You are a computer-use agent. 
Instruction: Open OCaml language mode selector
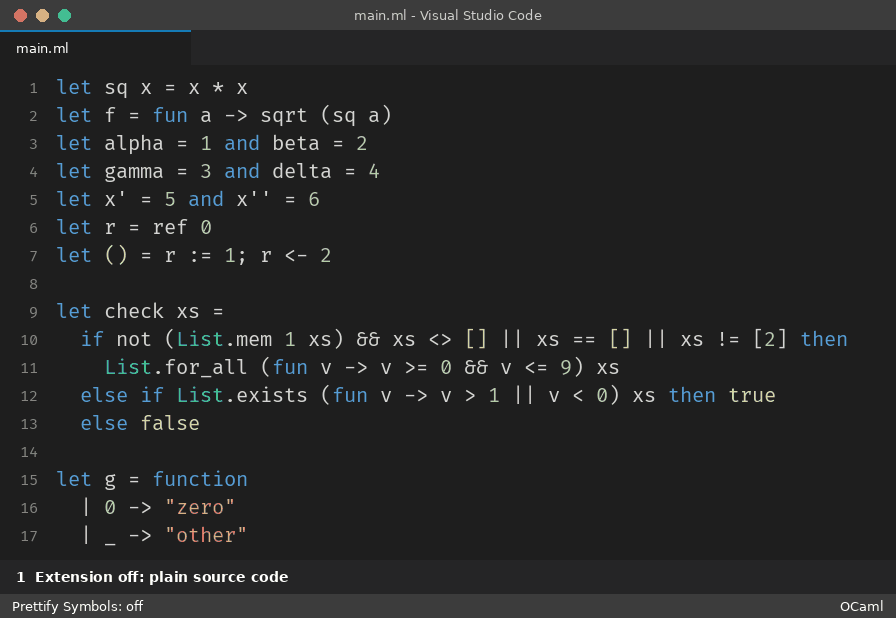pos(861,606)
